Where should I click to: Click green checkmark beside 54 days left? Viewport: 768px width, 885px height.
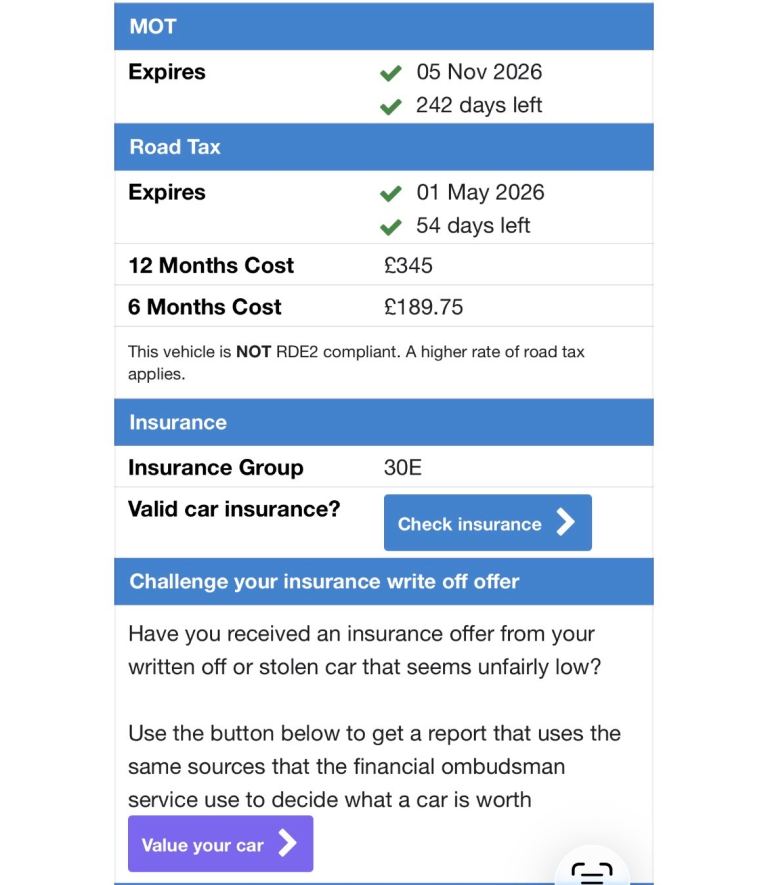[391, 226]
